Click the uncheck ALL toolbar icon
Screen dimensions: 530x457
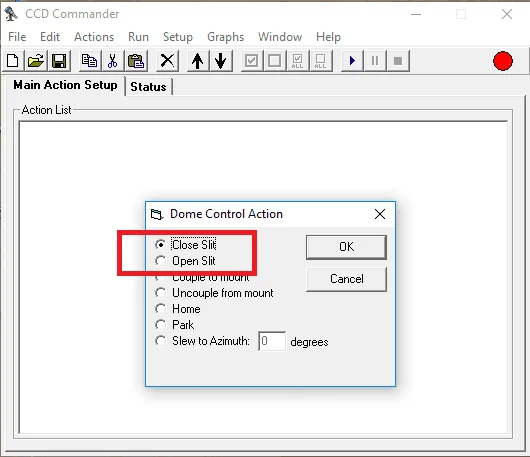point(320,61)
